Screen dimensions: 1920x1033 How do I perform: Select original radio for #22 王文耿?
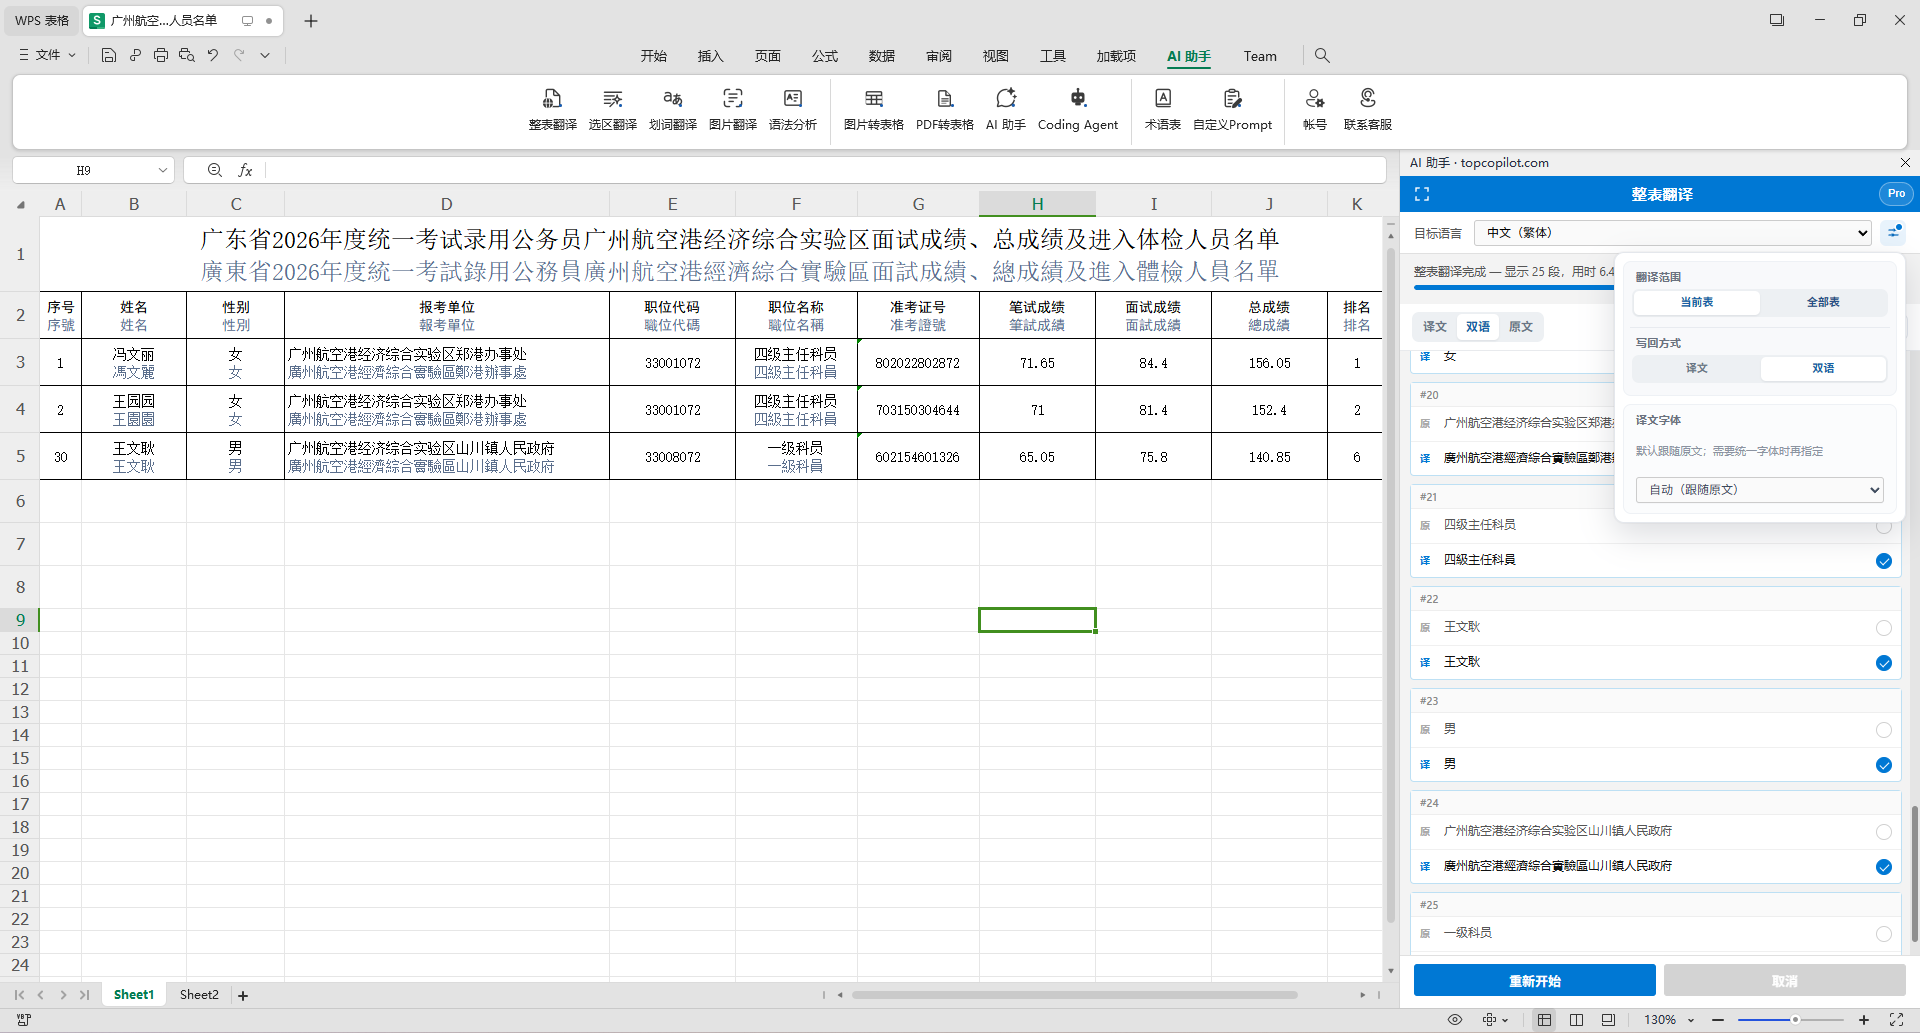(x=1884, y=628)
